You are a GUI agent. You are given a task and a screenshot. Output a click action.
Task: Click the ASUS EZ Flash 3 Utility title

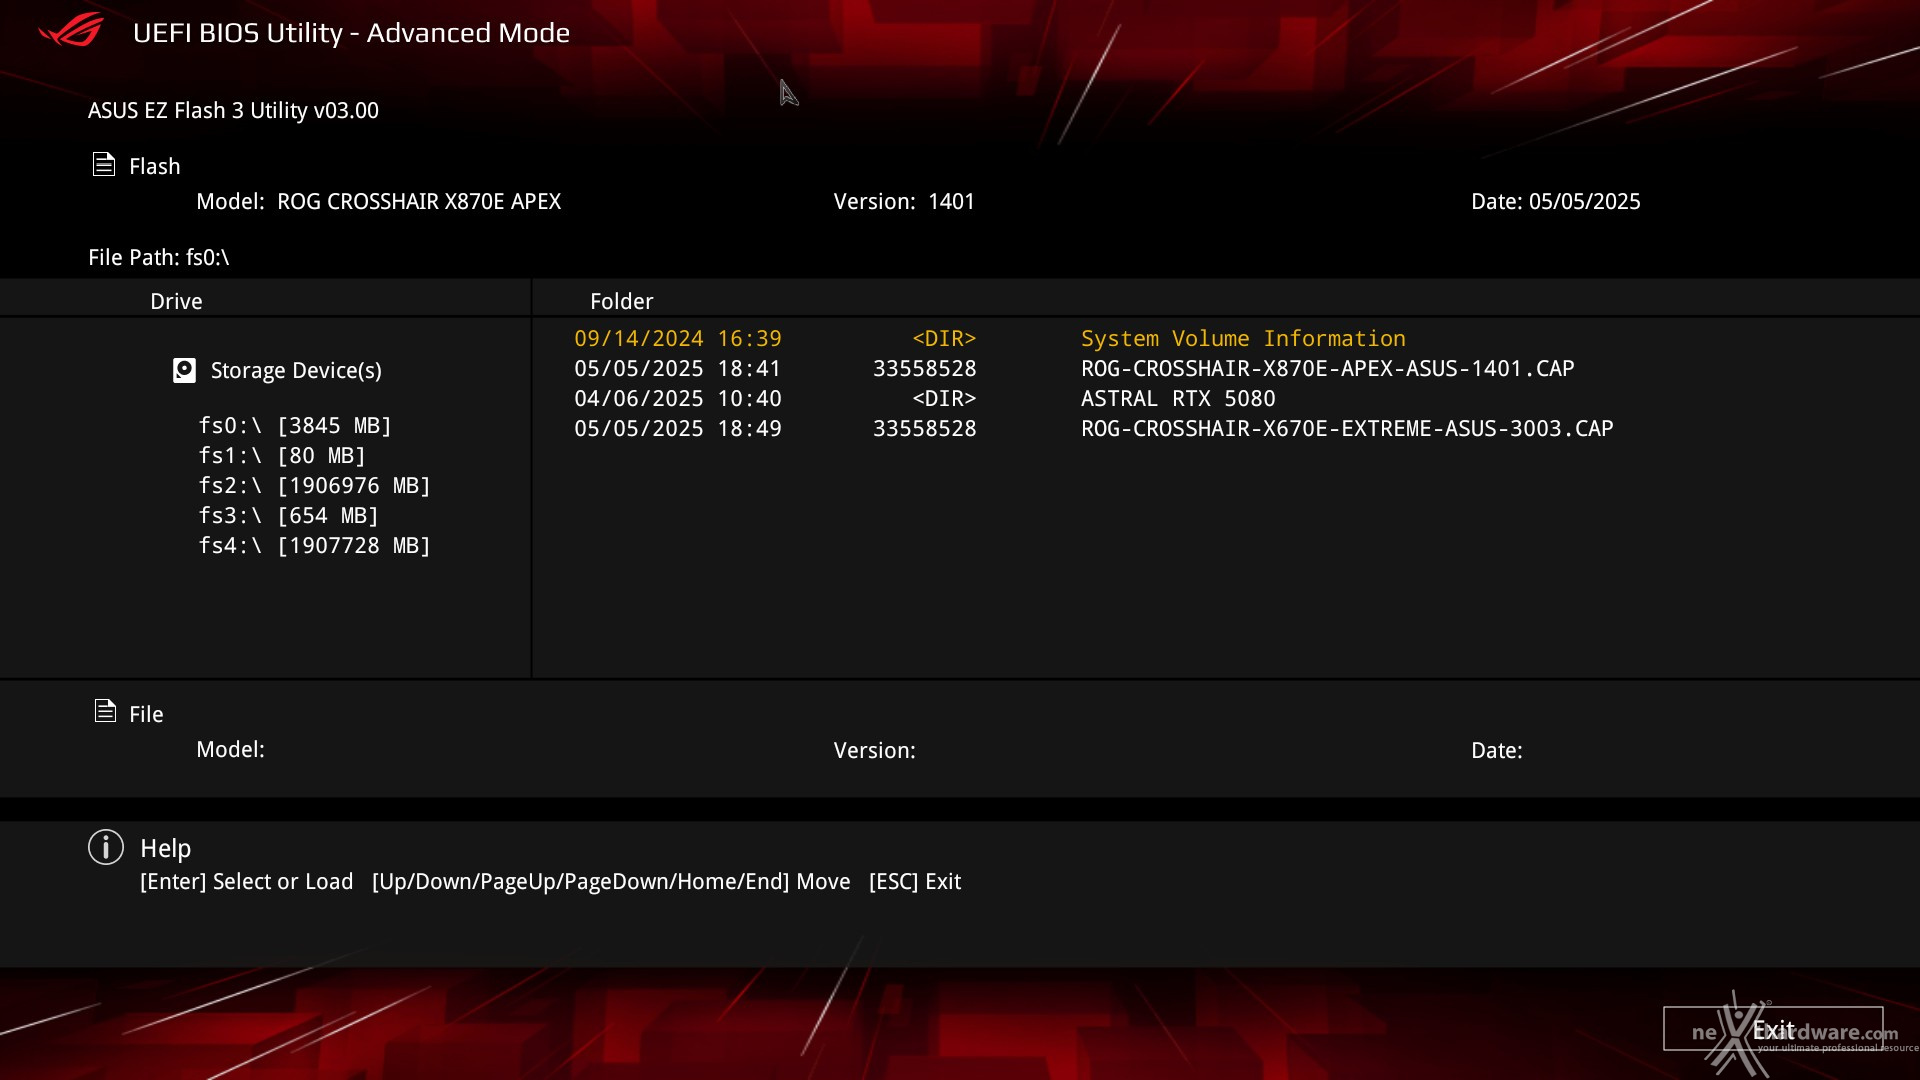point(233,110)
